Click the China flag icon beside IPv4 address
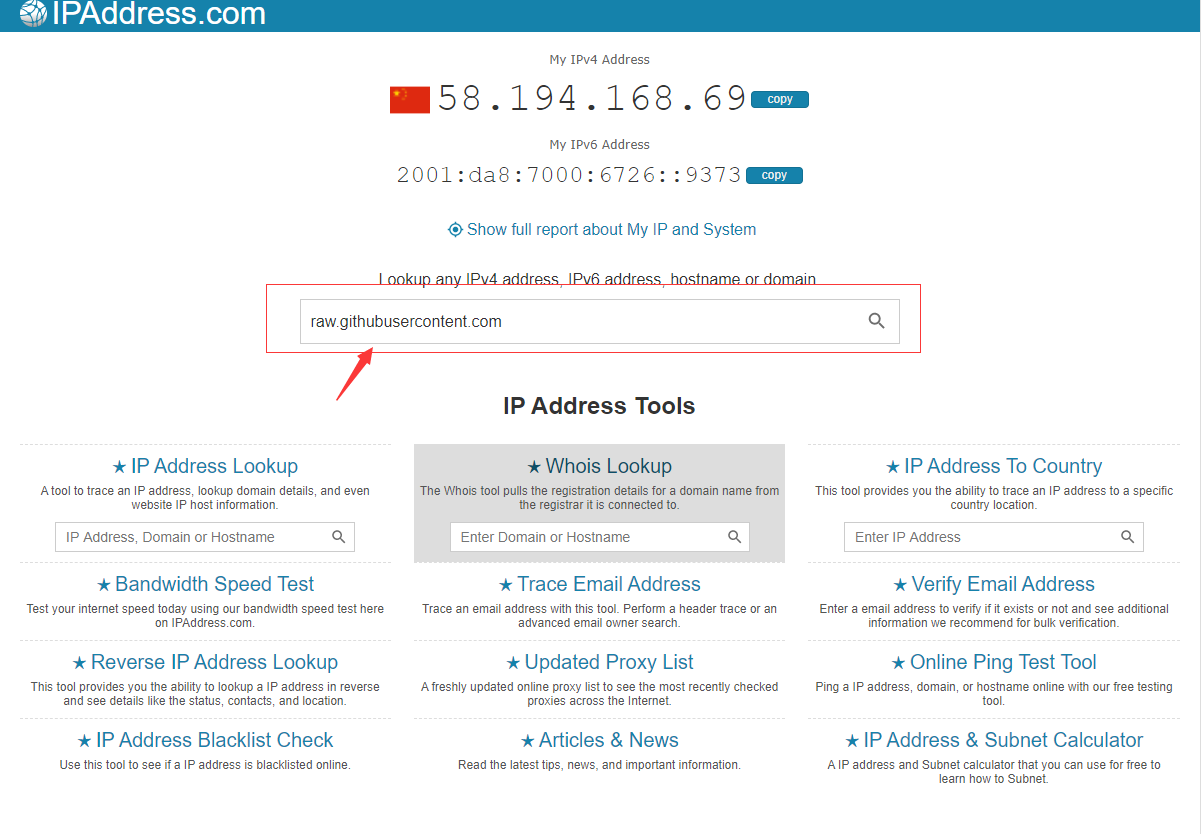The image size is (1201, 834). [410, 99]
